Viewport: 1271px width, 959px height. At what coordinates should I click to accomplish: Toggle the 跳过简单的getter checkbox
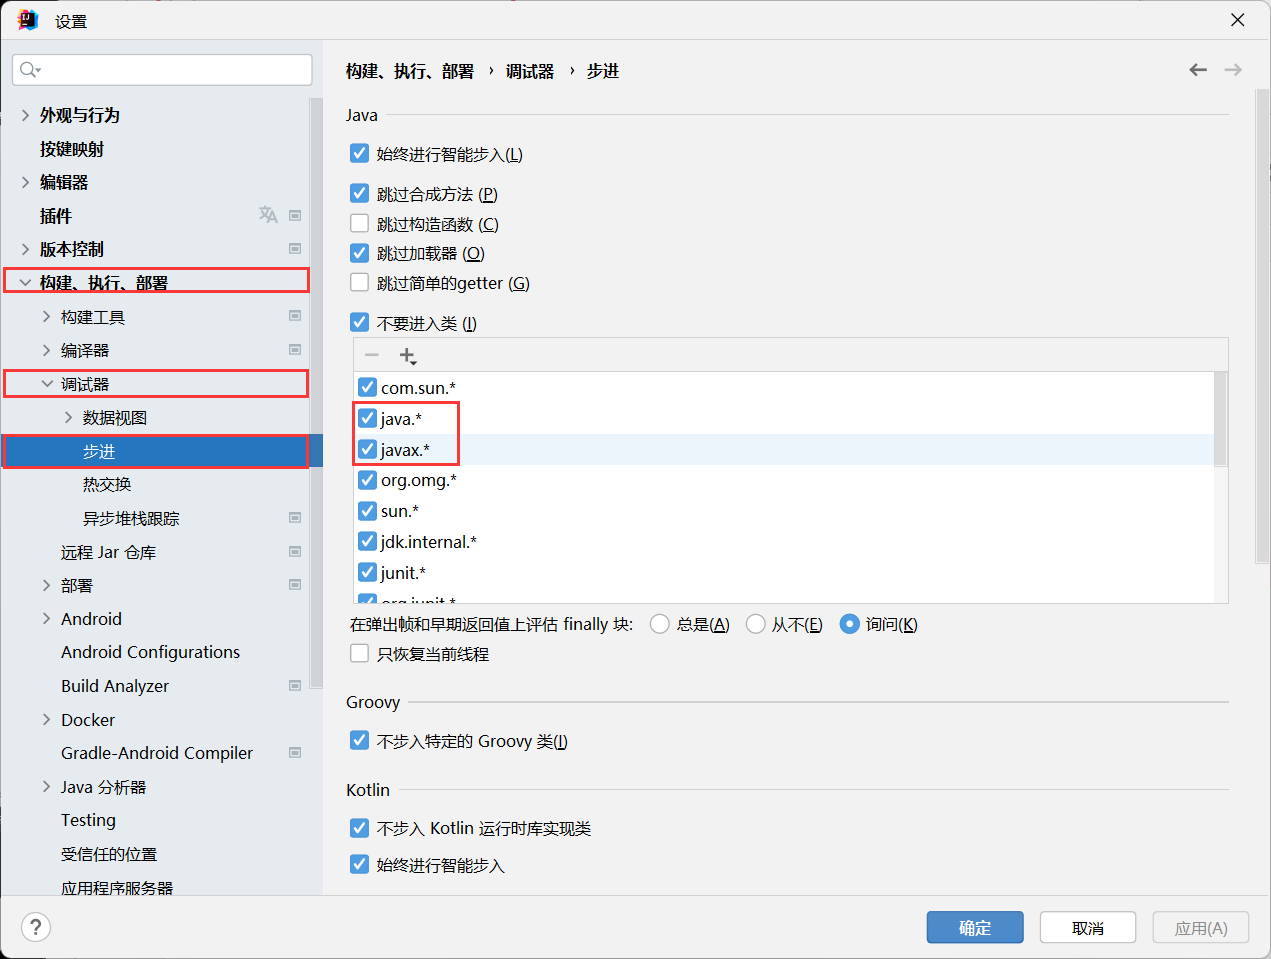pyautogui.click(x=360, y=283)
